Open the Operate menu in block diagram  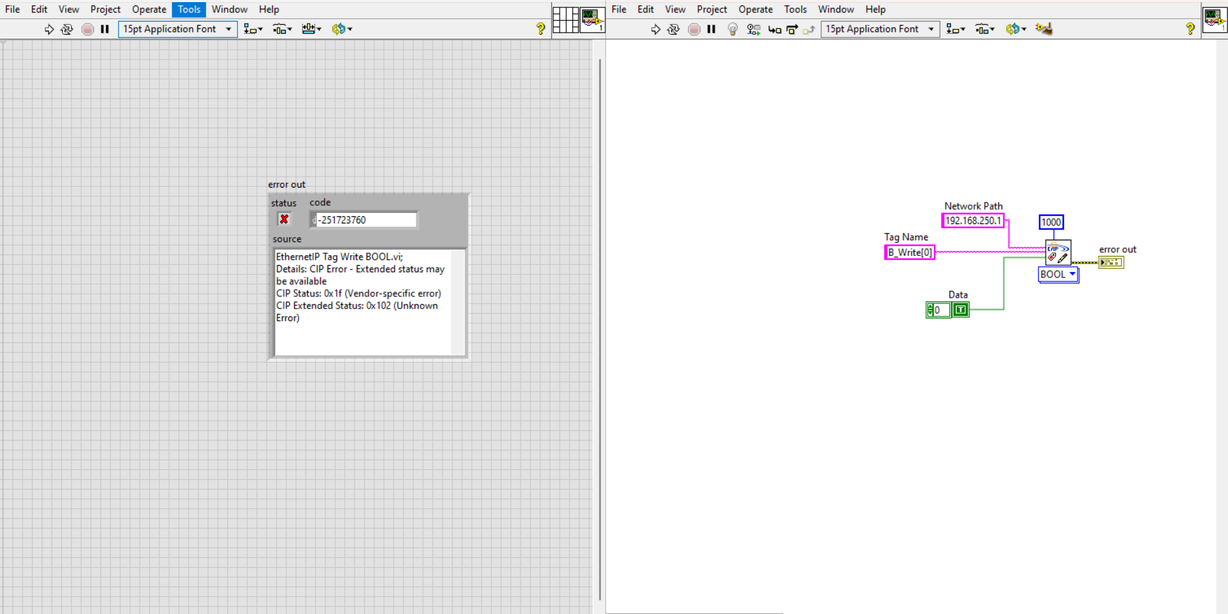755,9
